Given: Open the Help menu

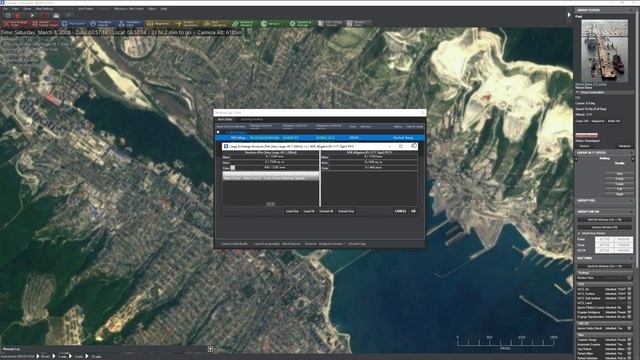Looking at the screenshot, I should point(163,9).
